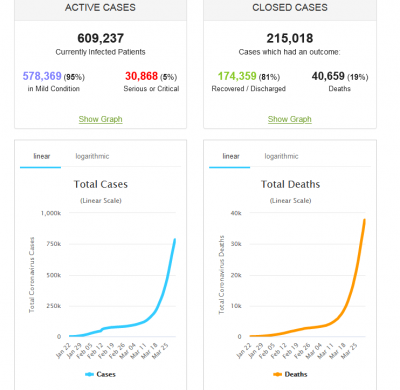Open Show Graph link under Active Cases

click(x=100, y=119)
